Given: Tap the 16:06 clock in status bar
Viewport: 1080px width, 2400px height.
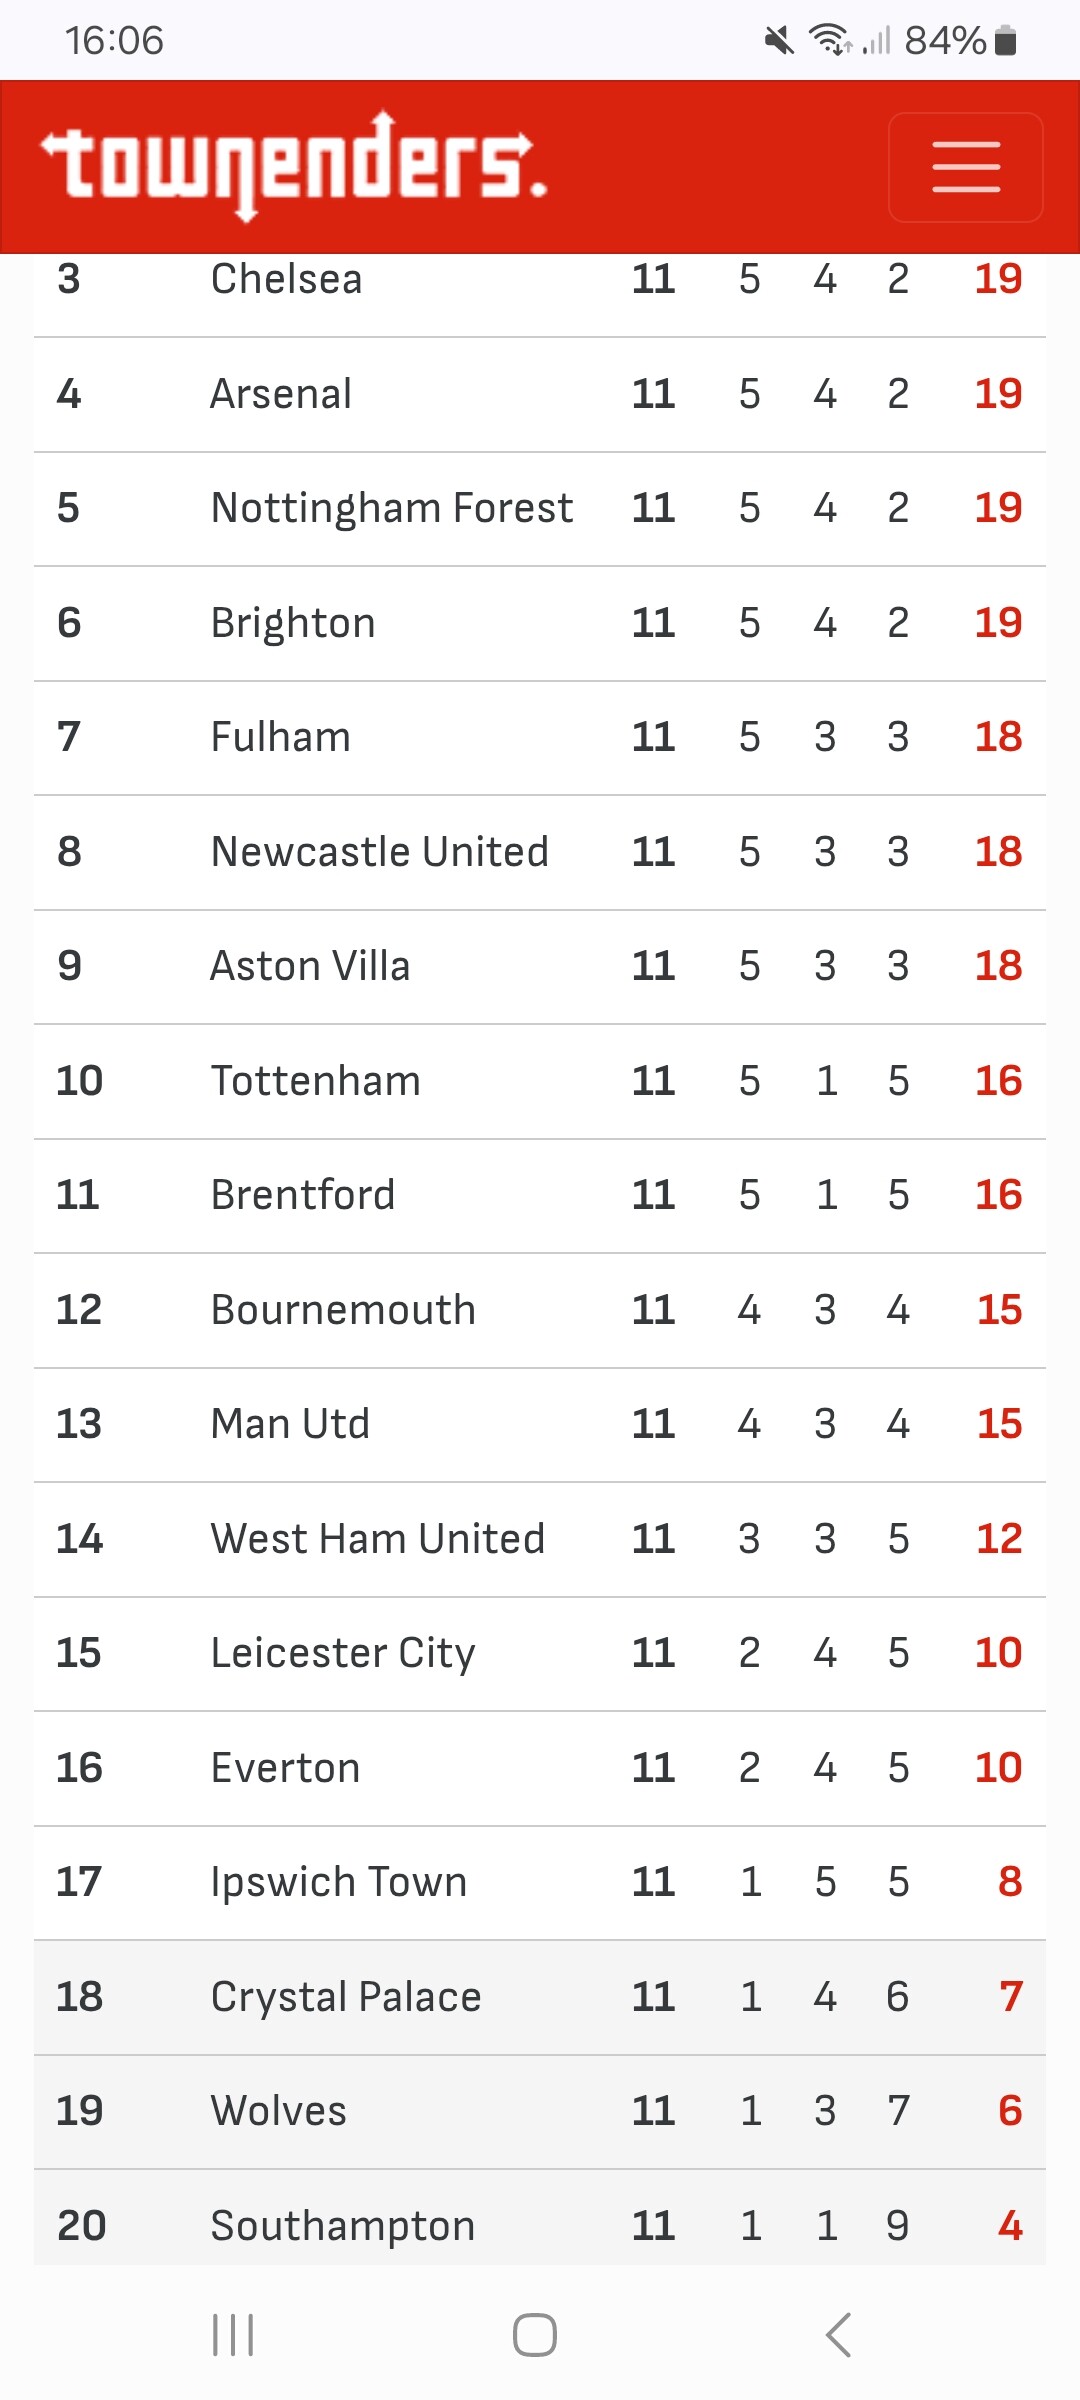Looking at the screenshot, I should [x=114, y=40].
